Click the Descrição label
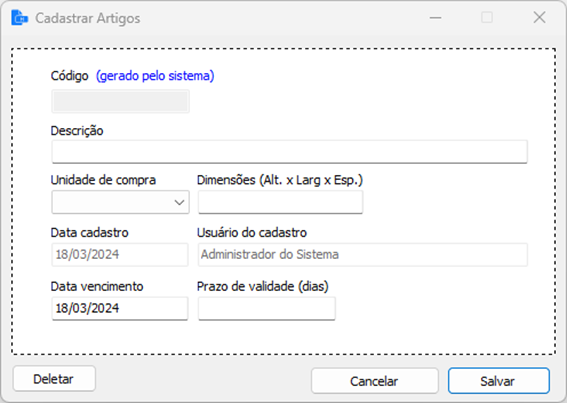The height and width of the screenshot is (403, 567). click(77, 131)
